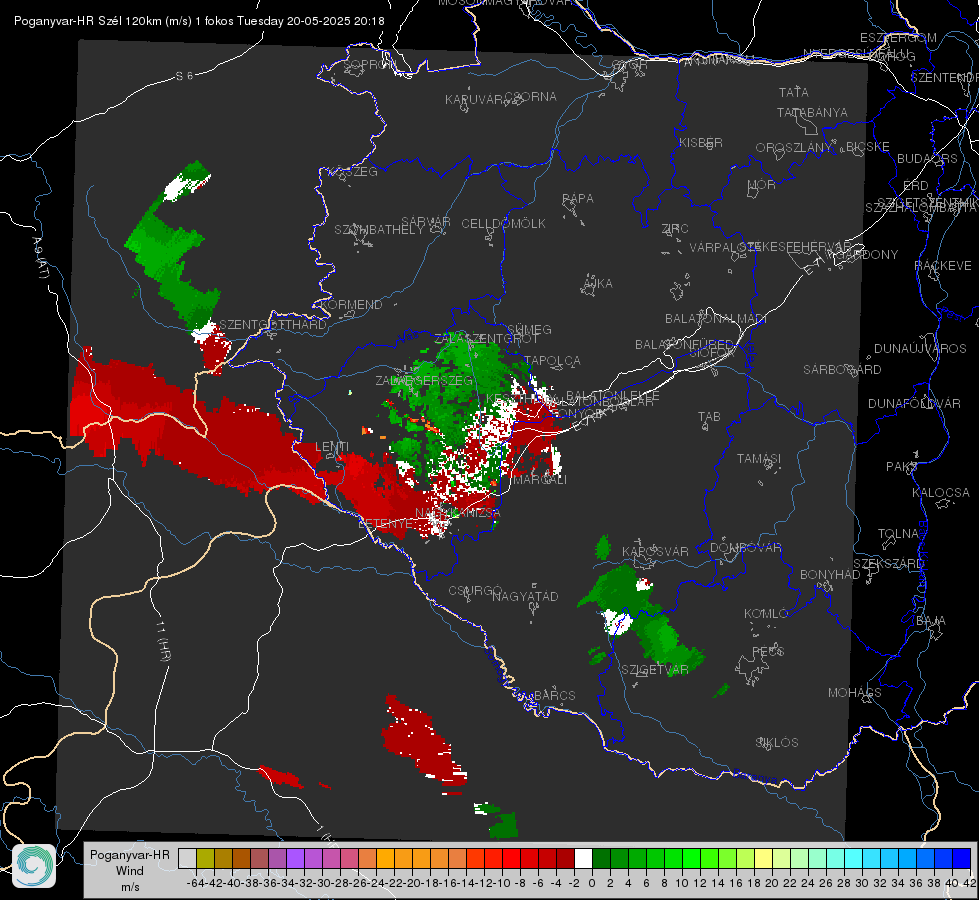This screenshot has width=979, height=900.
Task: Click the Poganyvar-HR Wind m/s legend label
Action: [x=130, y=871]
